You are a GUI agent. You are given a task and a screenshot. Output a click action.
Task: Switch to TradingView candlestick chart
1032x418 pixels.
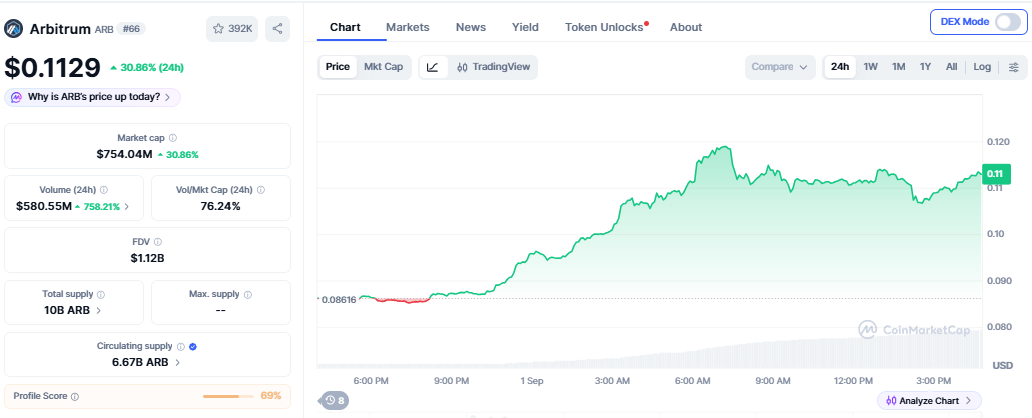click(x=493, y=67)
